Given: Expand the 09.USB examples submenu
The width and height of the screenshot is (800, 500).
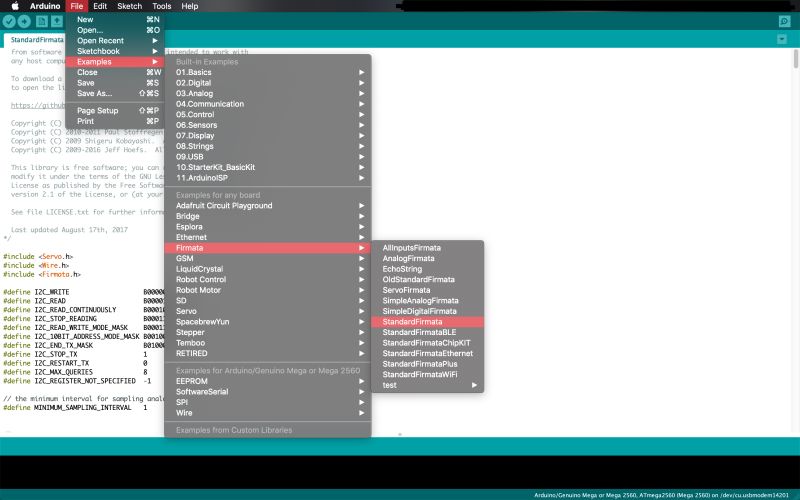Looking at the screenshot, I should [268, 157].
